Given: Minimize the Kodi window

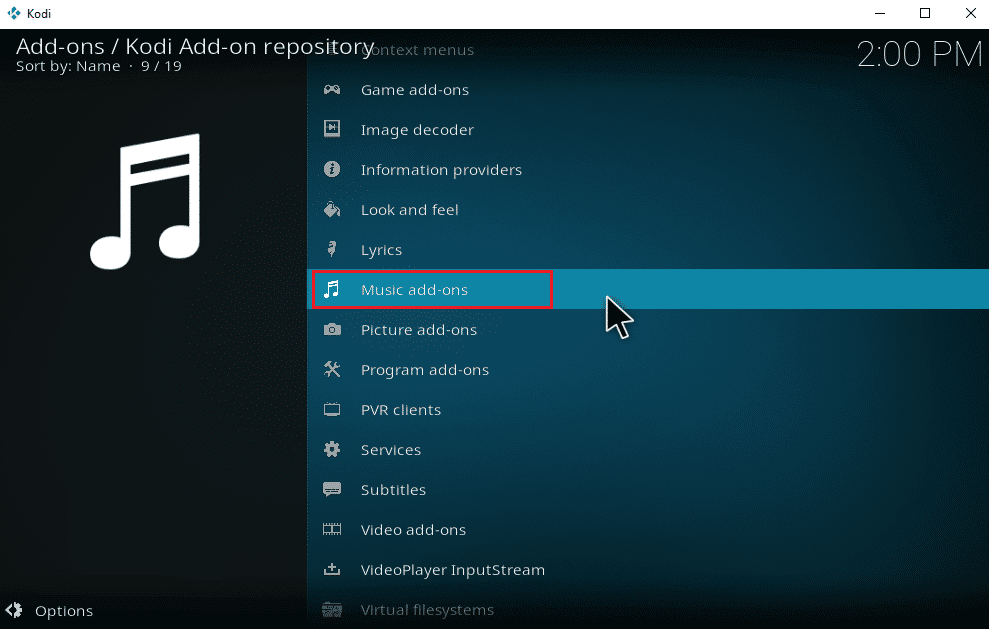Looking at the screenshot, I should (x=880, y=13).
